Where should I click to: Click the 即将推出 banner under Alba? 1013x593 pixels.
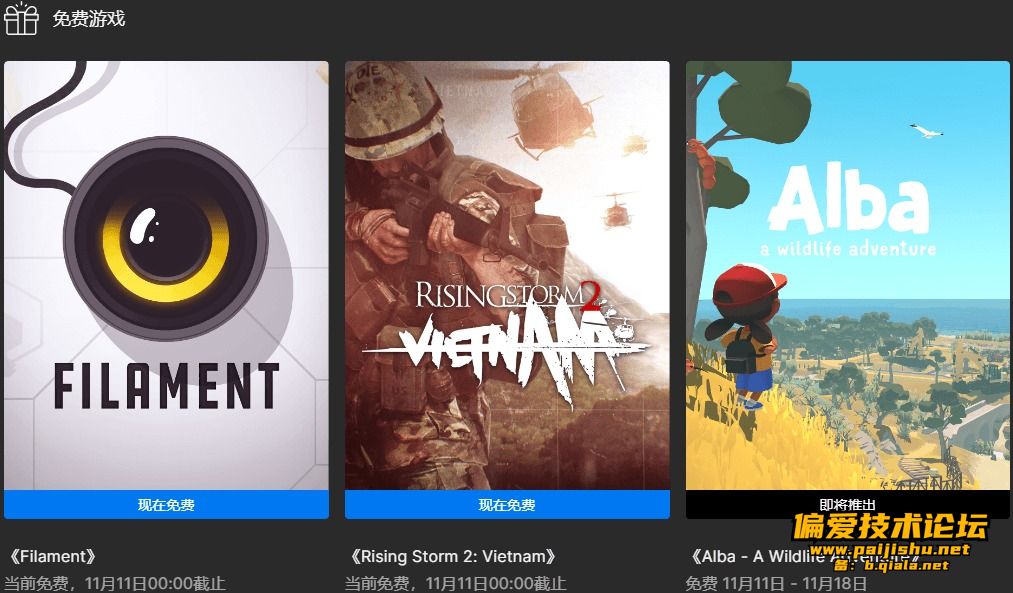coord(848,504)
